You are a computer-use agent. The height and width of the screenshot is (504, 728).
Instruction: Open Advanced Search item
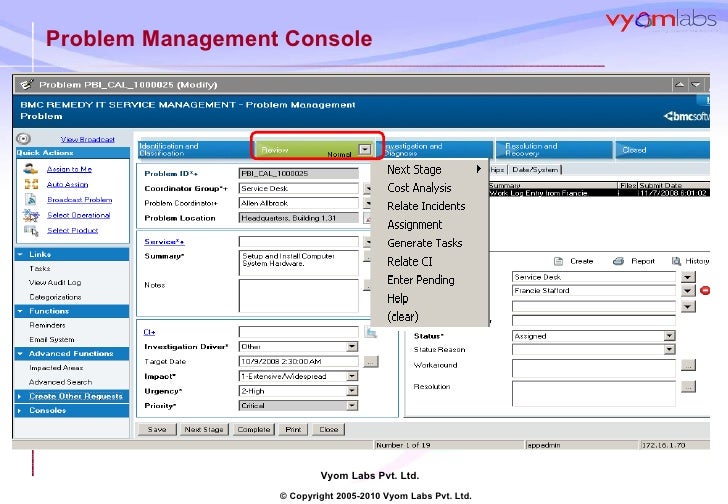(x=60, y=382)
